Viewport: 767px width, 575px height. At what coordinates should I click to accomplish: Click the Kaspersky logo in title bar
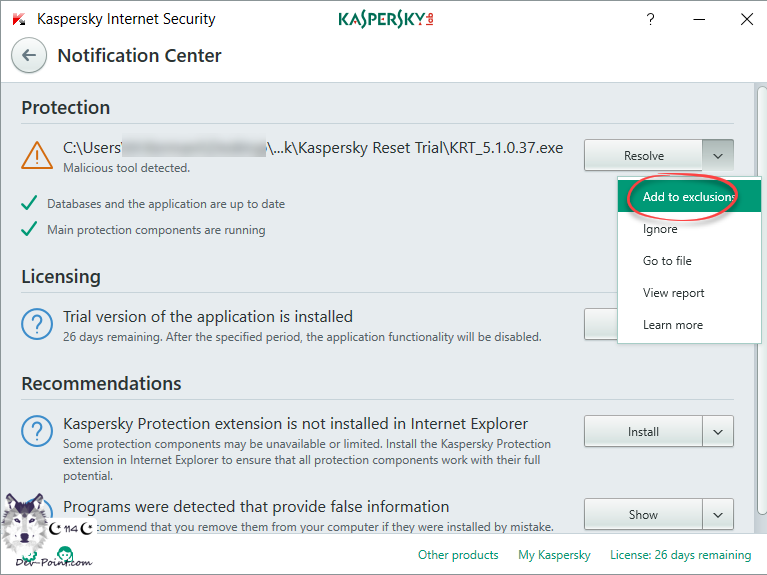point(385,19)
